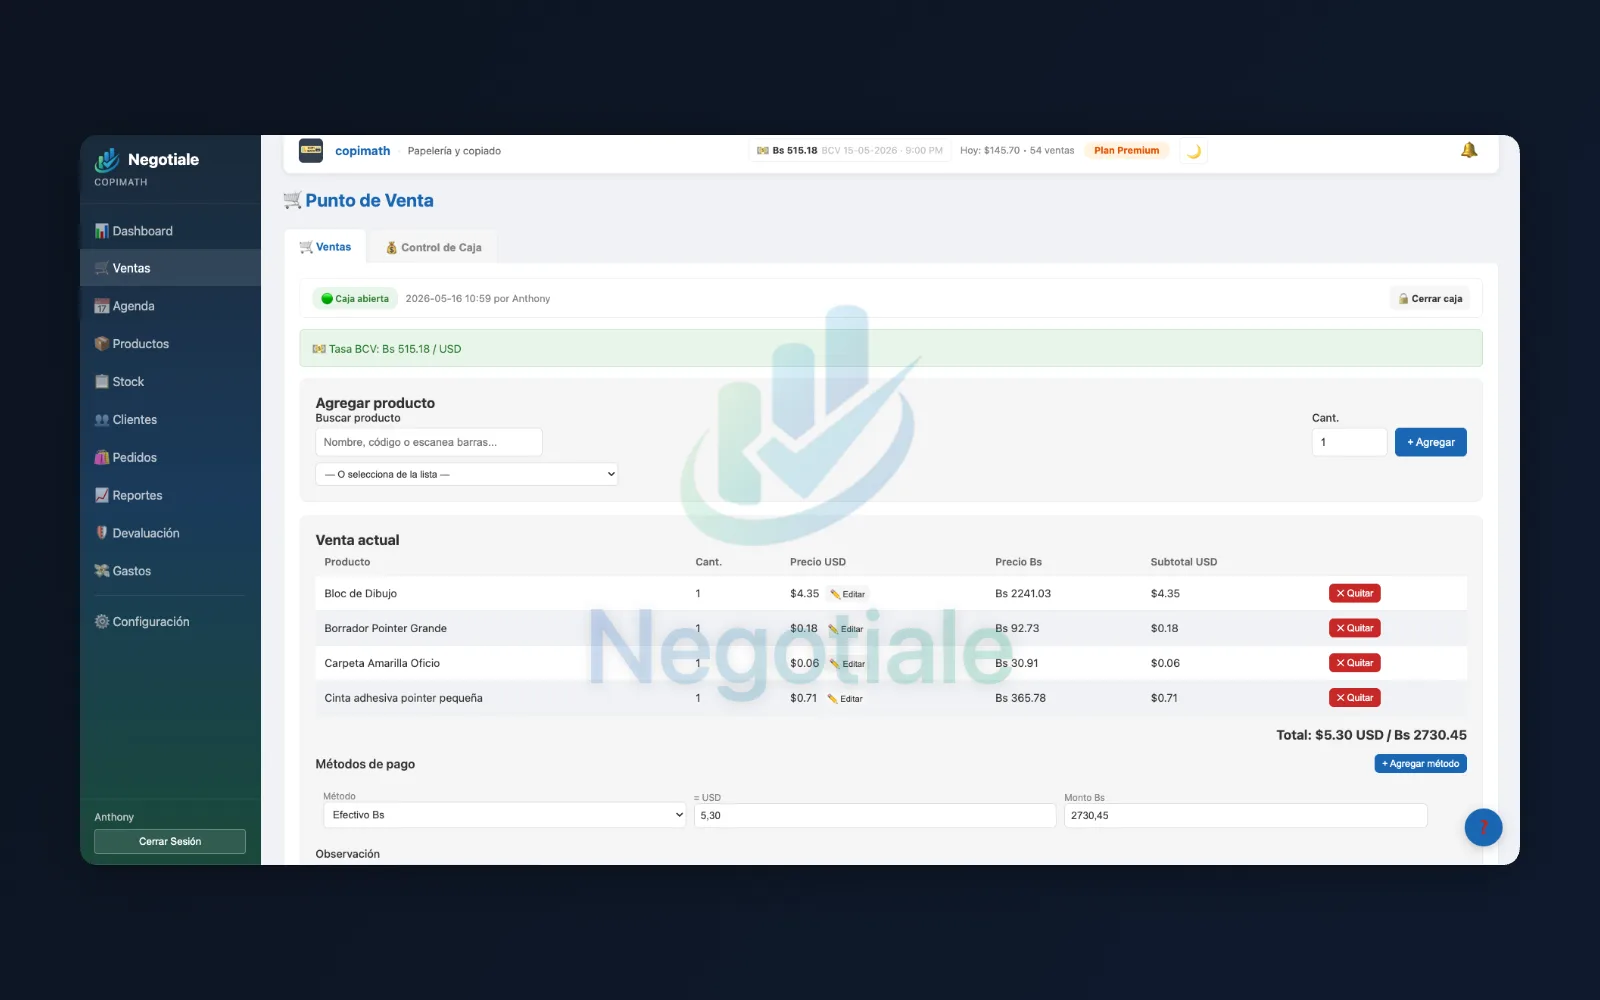Open the Dashboard sidebar item
The width and height of the screenshot is (1600, 1000).
pos(170,231)
